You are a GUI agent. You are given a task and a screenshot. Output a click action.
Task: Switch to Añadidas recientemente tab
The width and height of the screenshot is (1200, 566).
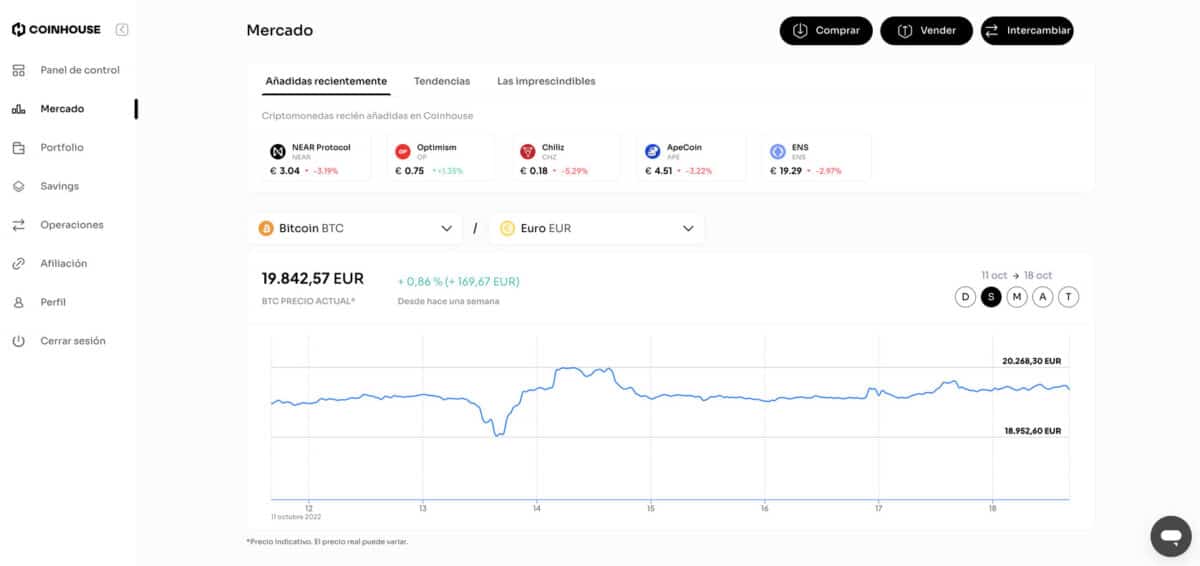326,81
